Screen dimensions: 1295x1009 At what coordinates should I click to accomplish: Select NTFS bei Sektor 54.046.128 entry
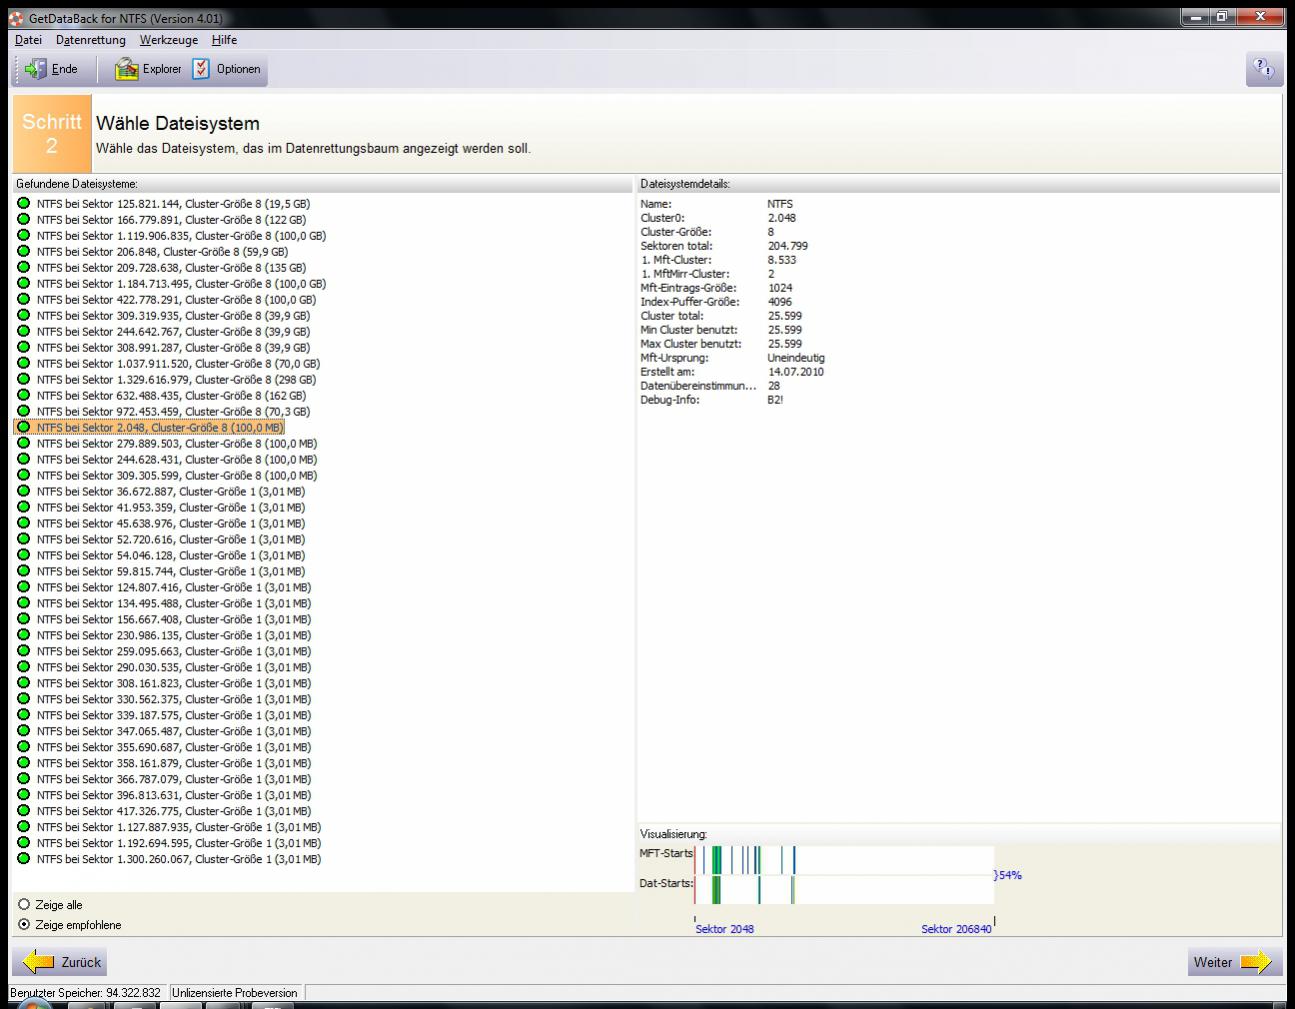[171, 556]
